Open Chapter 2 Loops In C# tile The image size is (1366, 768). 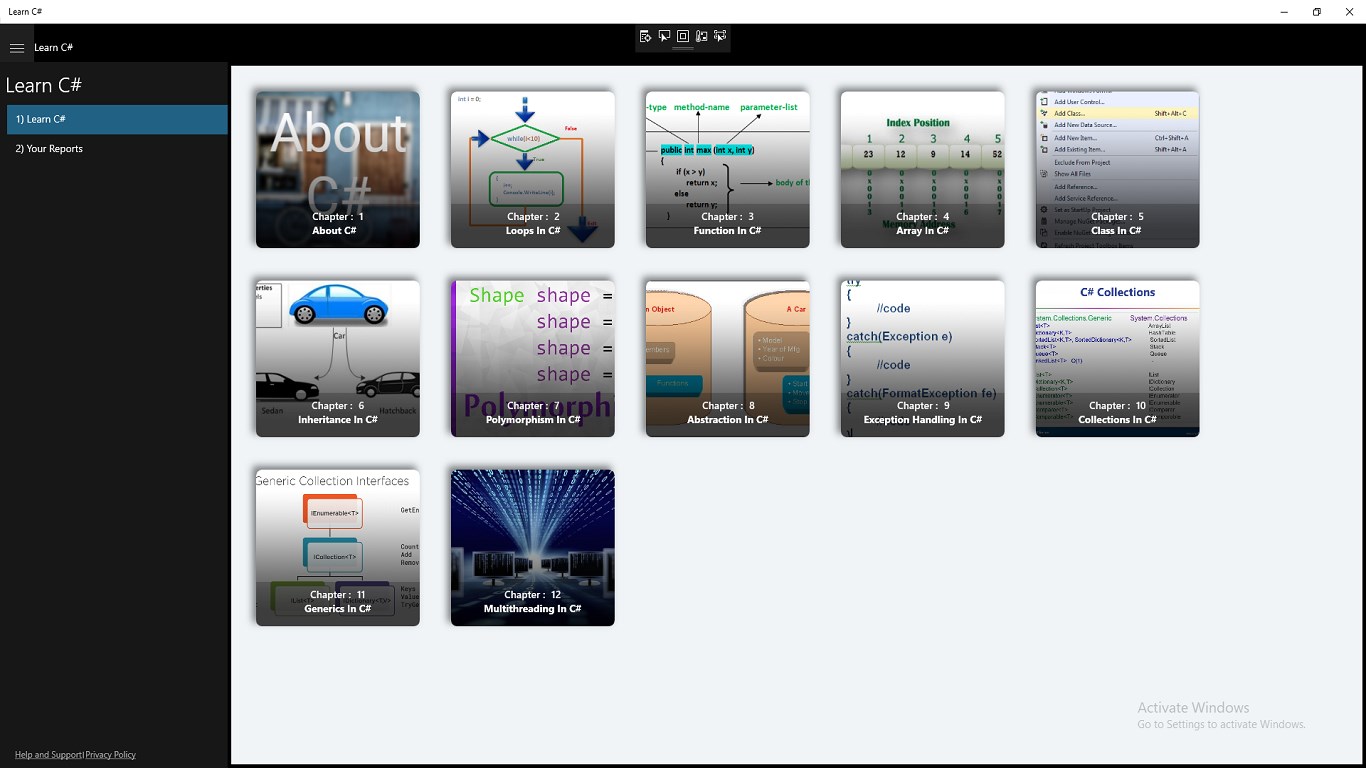(533, 169)
